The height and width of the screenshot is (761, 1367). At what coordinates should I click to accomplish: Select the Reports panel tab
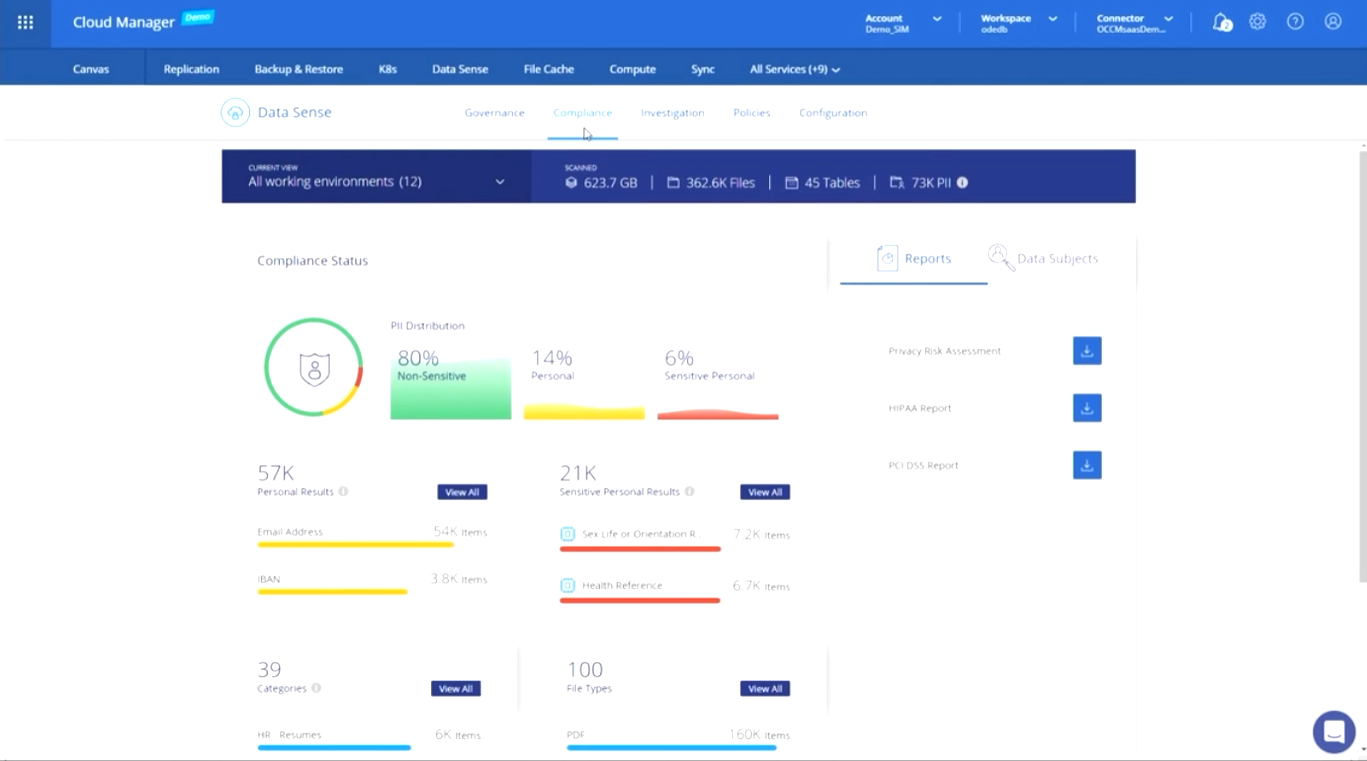click(913, 259)
